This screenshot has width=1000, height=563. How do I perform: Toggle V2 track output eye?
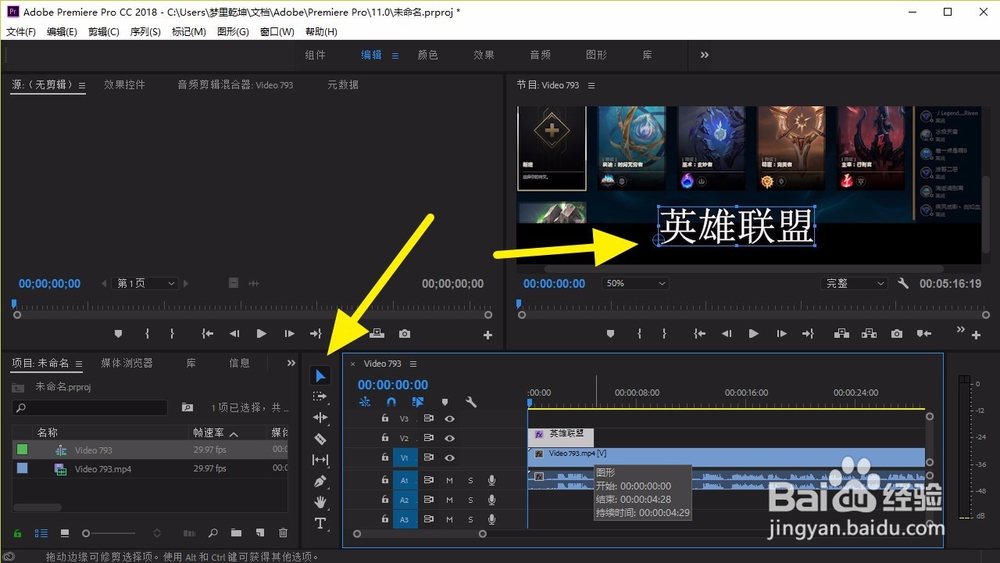click(x=450, y=438)
